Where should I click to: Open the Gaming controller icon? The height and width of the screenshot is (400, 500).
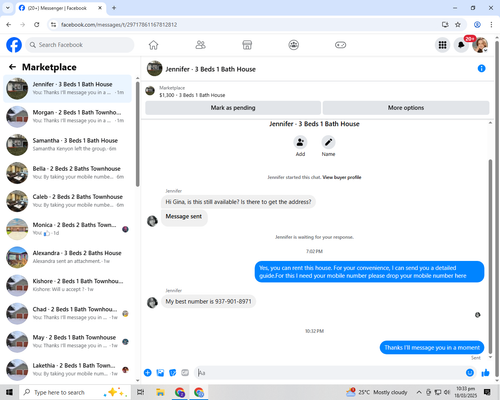click(340, 45)
